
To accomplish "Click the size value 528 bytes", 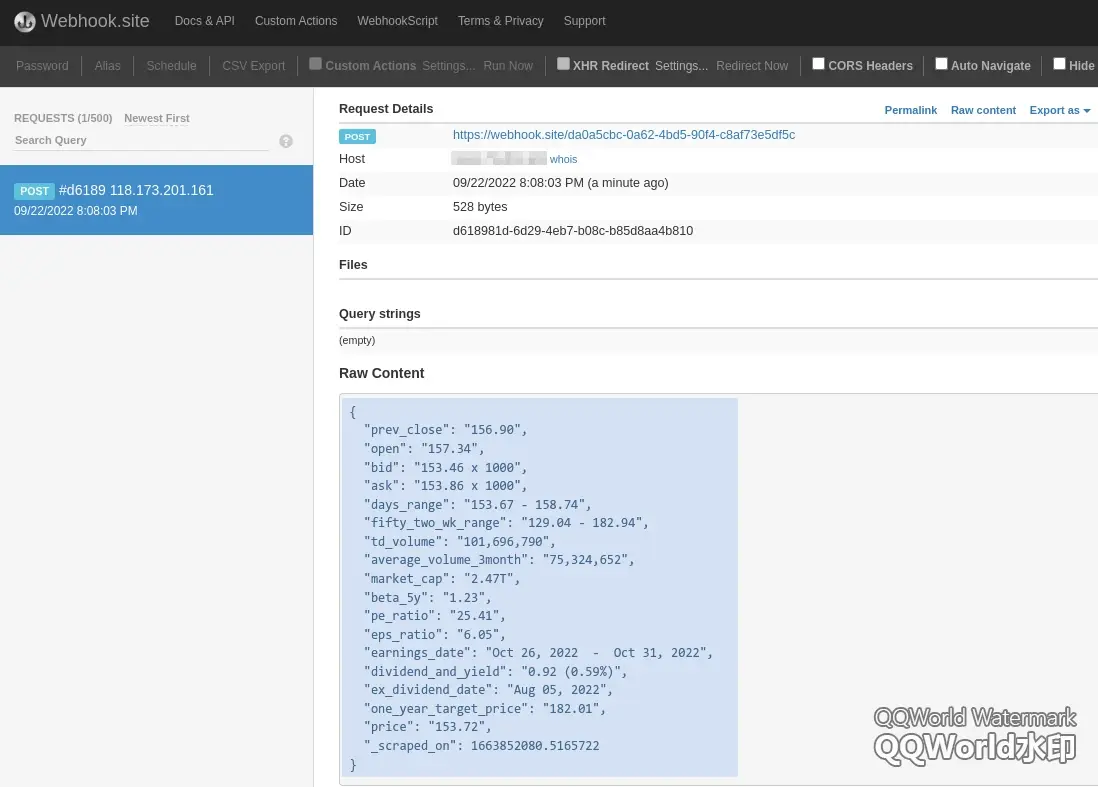I will click(x=480, y=207).
